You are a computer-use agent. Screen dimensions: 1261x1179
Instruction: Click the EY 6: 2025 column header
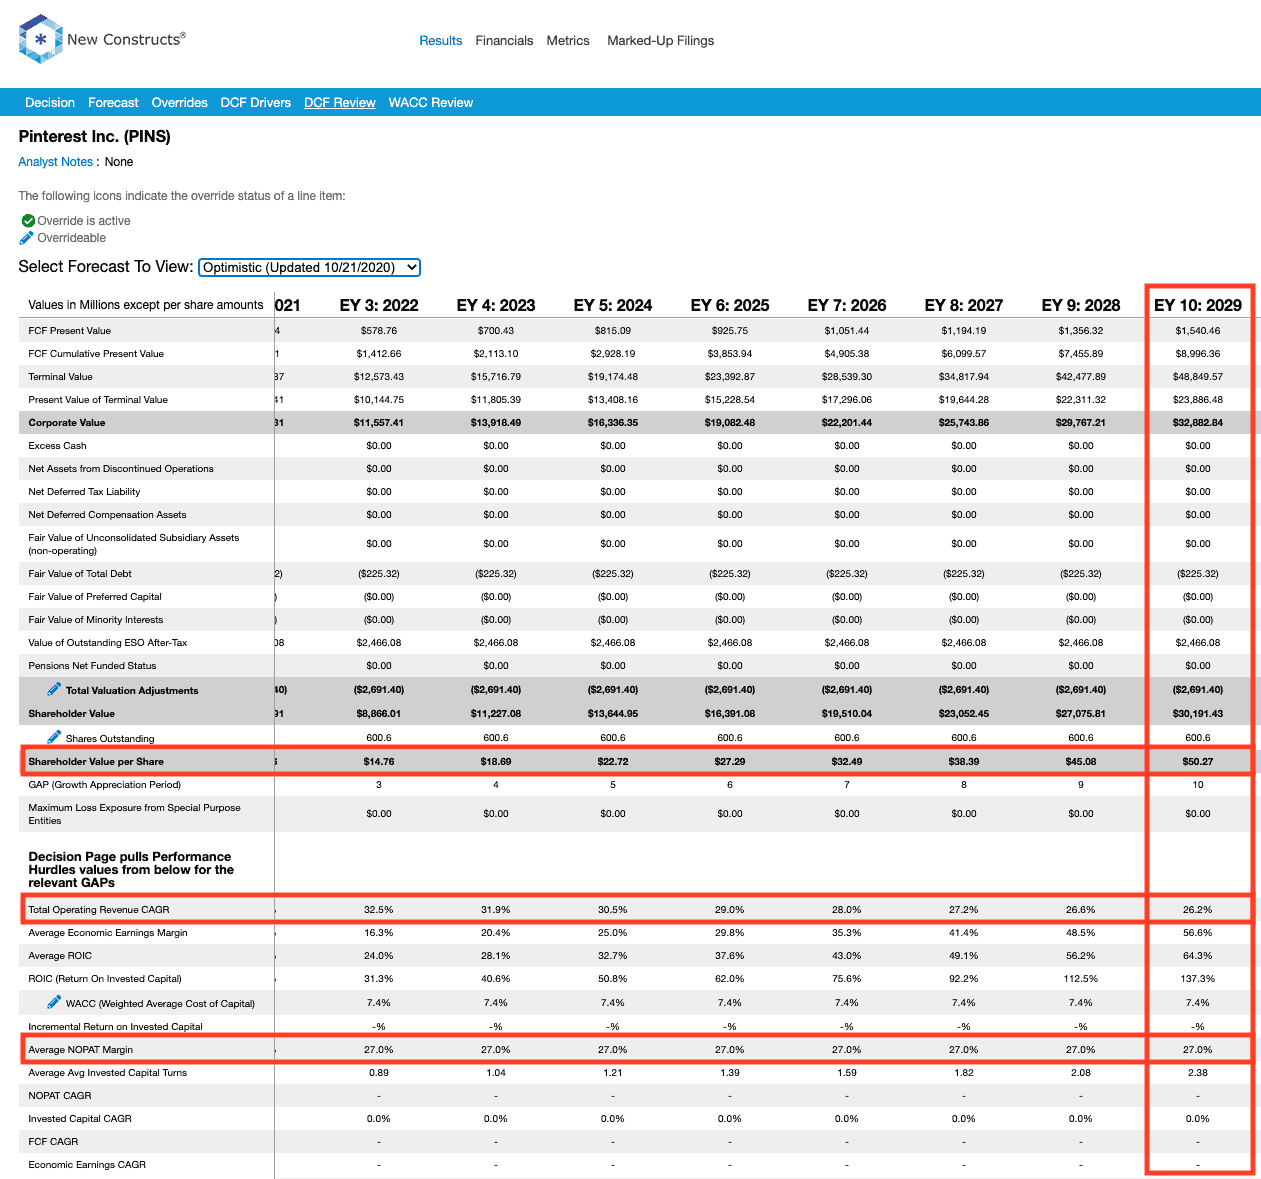tap(730, 305)
